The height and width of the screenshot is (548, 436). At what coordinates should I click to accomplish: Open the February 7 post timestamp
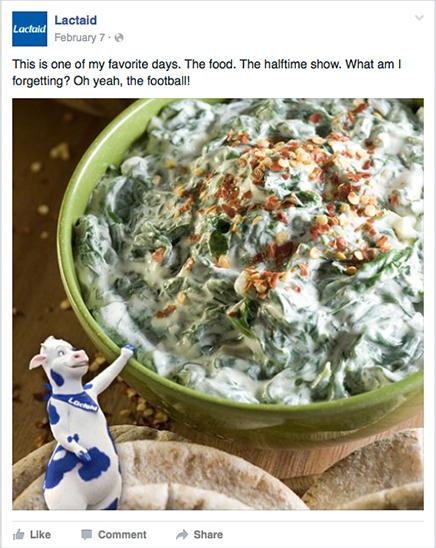point(80,37)
